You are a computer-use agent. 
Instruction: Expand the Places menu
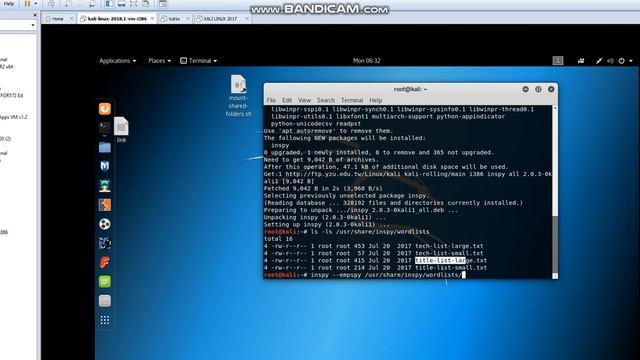point(160,61)
